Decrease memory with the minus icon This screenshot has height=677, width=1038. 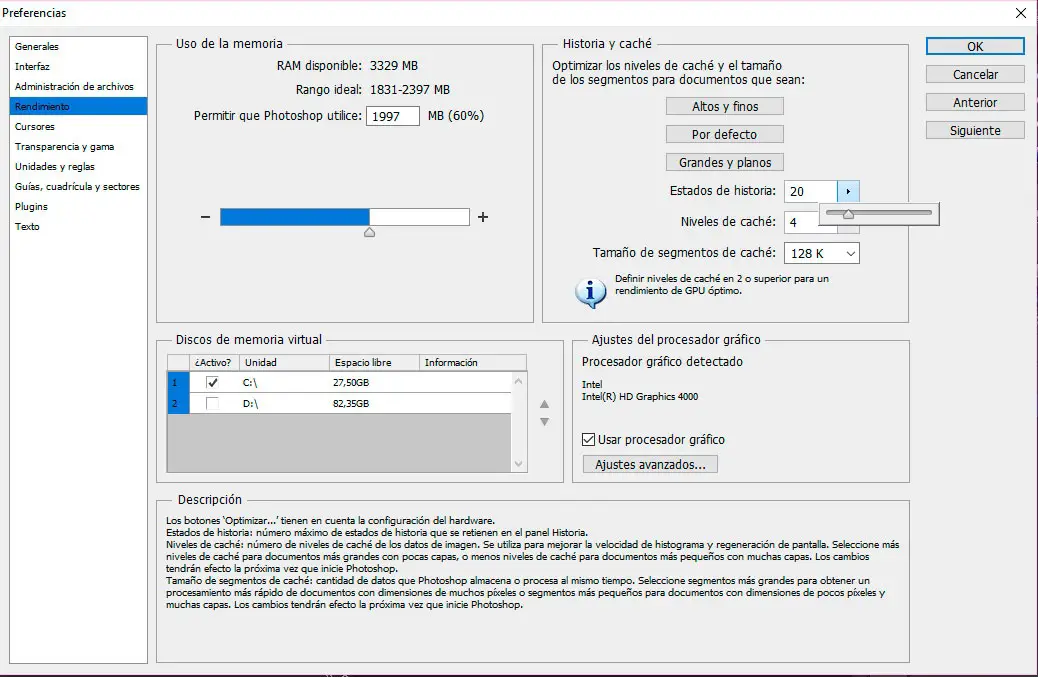[205, 217]
